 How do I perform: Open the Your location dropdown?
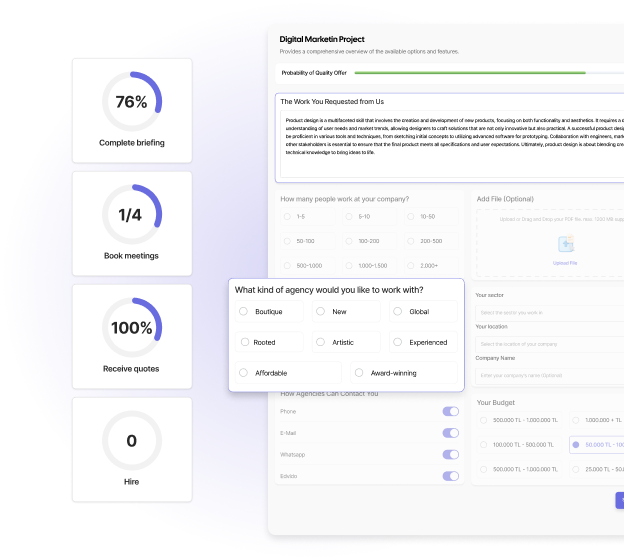tap(550, 343)
